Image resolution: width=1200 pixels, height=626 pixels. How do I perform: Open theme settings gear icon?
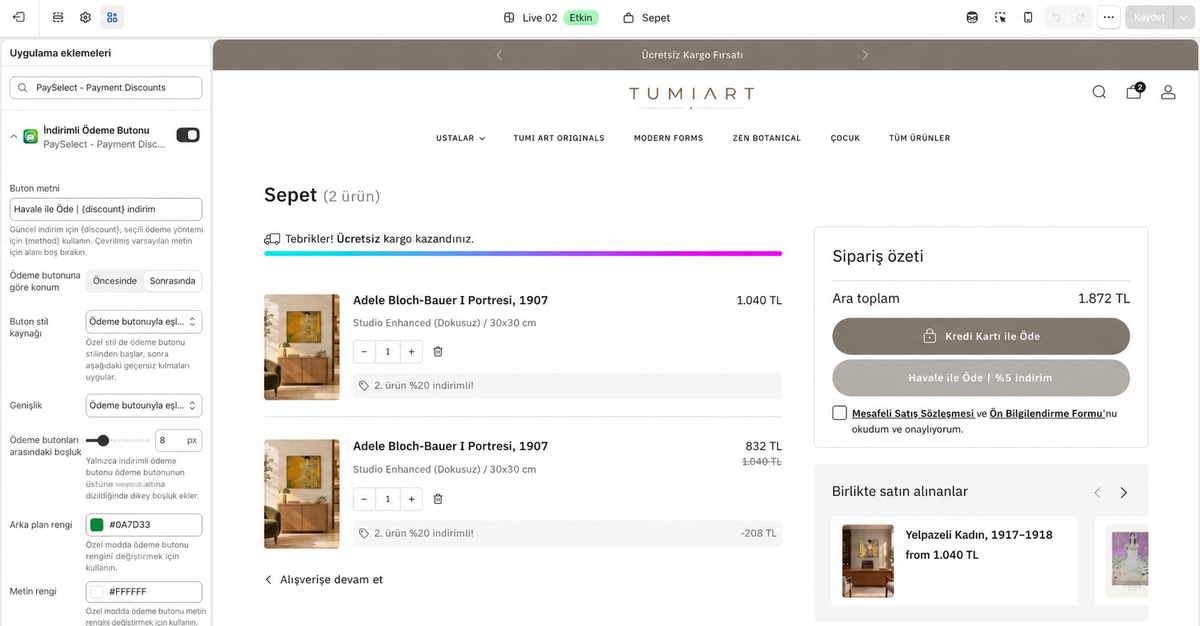[85, 17]
